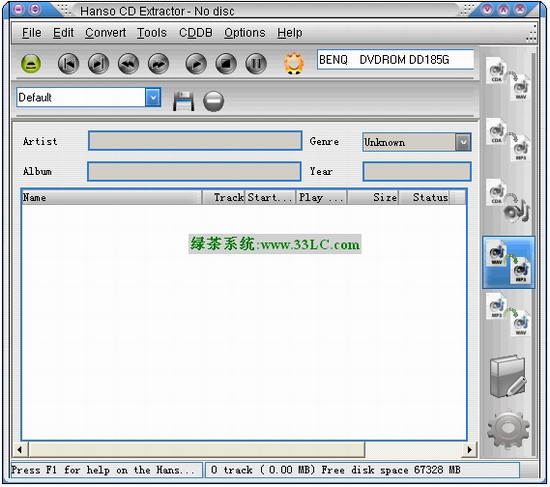
Task: Click the Album text field
Action: click(194, 171)
